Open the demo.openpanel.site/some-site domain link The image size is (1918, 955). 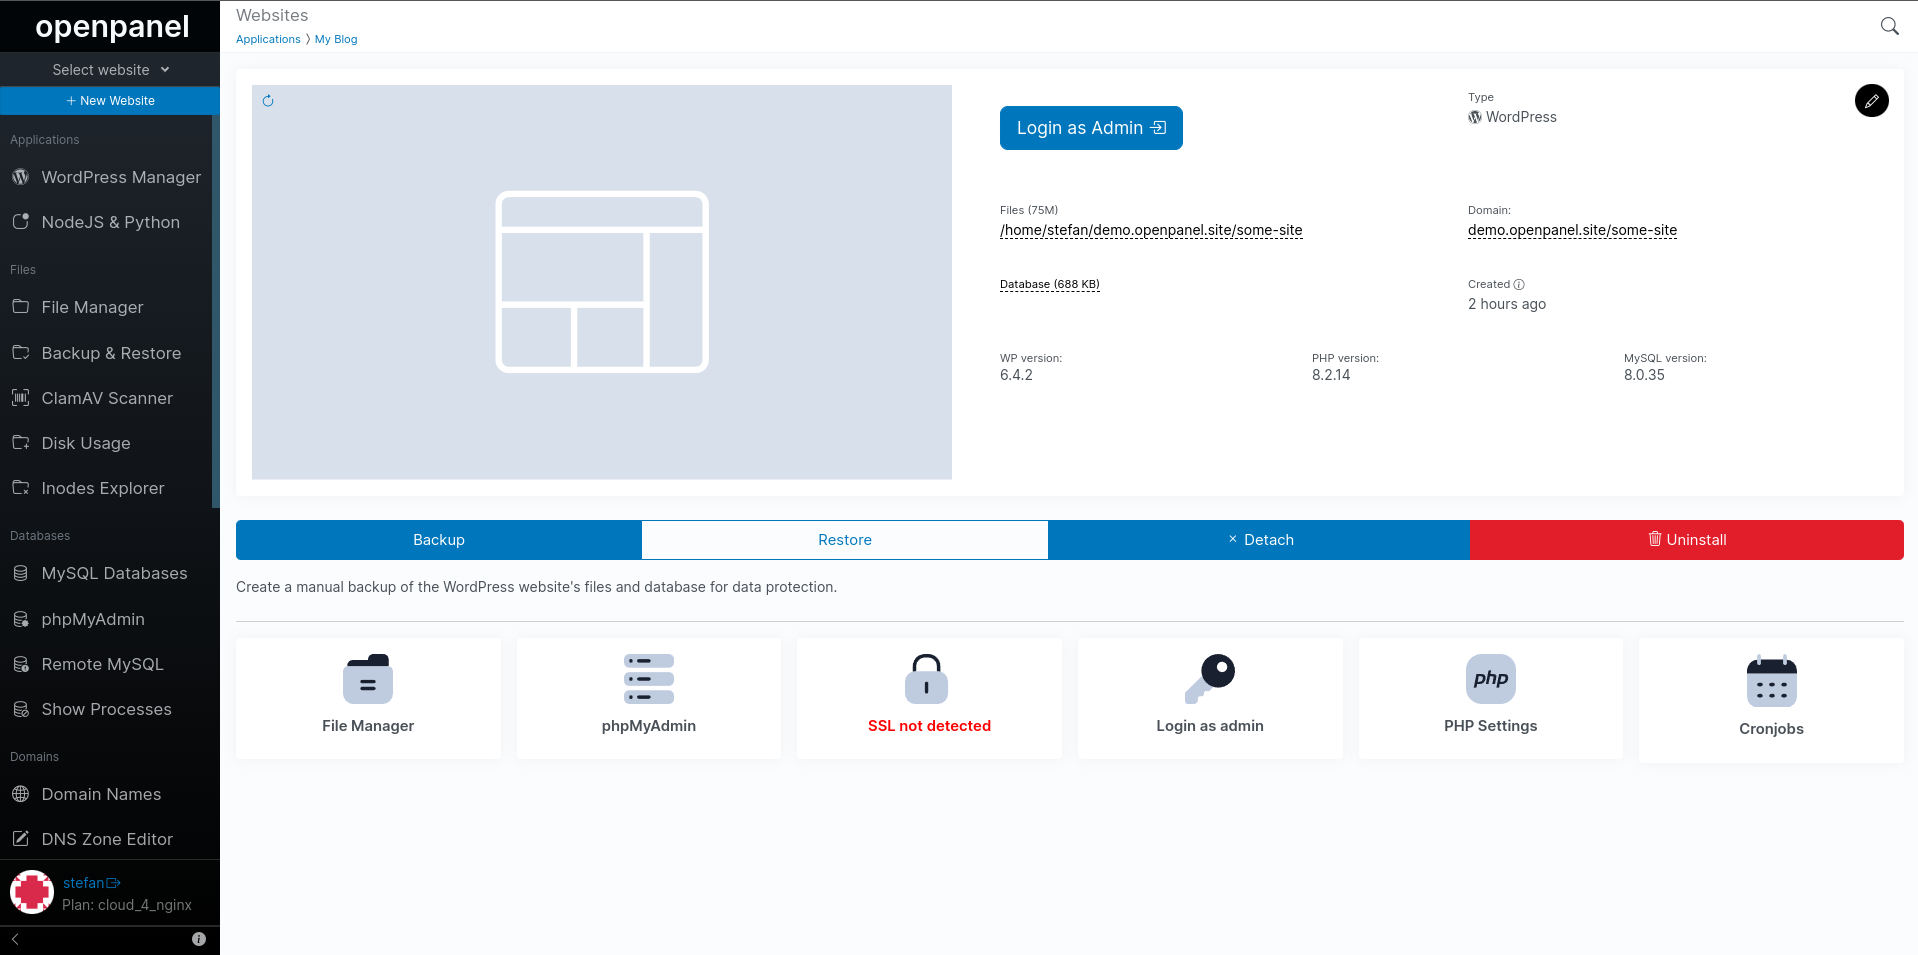(x=1572, y=230)
